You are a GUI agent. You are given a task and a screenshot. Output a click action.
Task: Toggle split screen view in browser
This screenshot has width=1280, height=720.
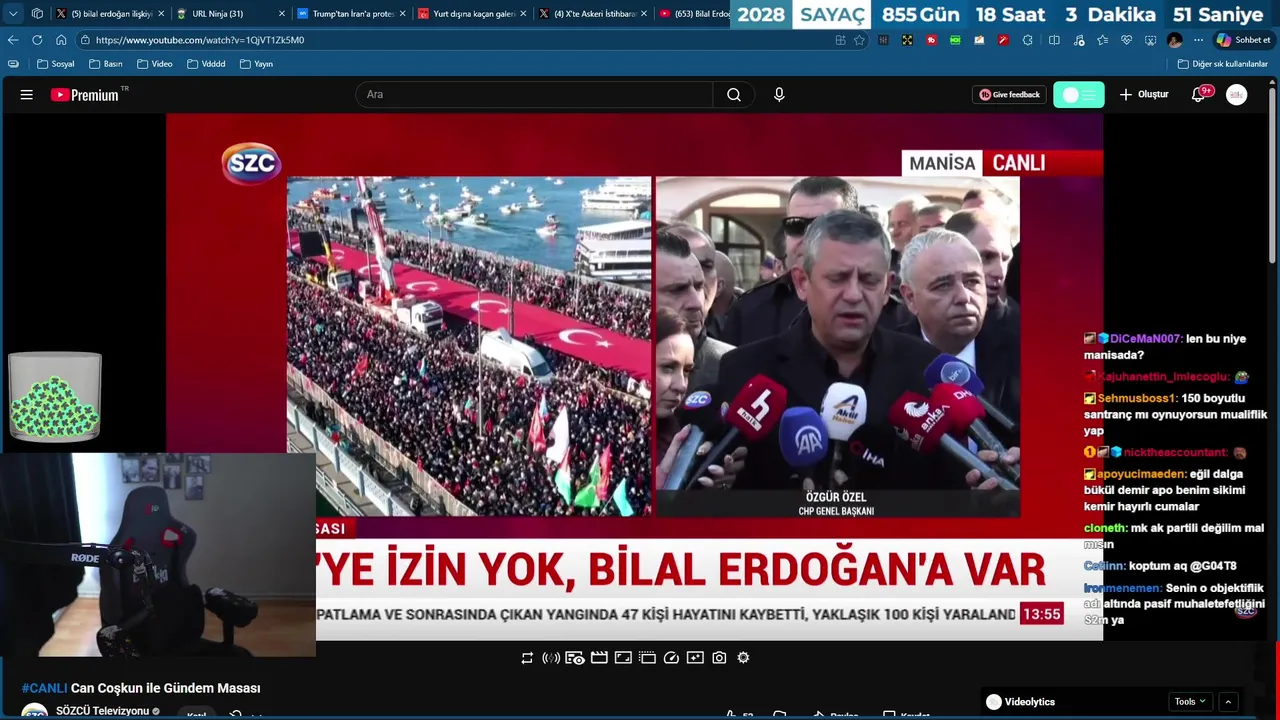pos(1054,40)
